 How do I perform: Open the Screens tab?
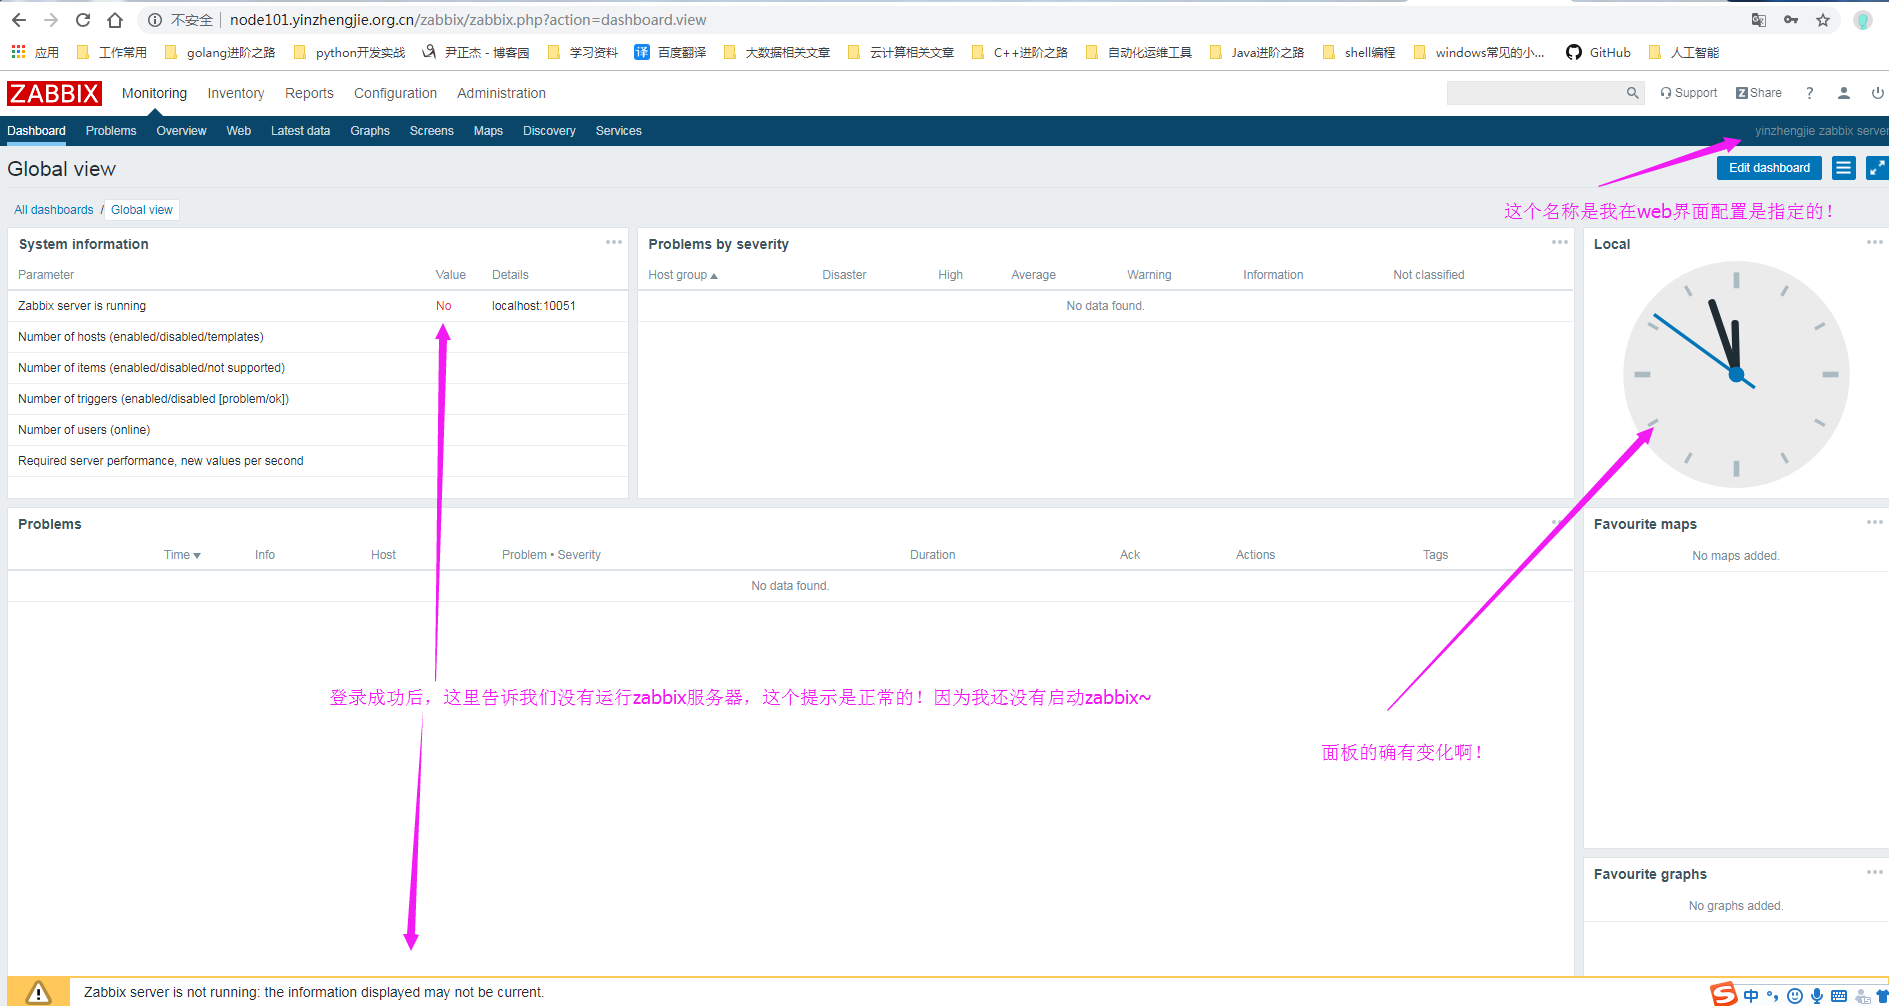[x=431, y=131]
